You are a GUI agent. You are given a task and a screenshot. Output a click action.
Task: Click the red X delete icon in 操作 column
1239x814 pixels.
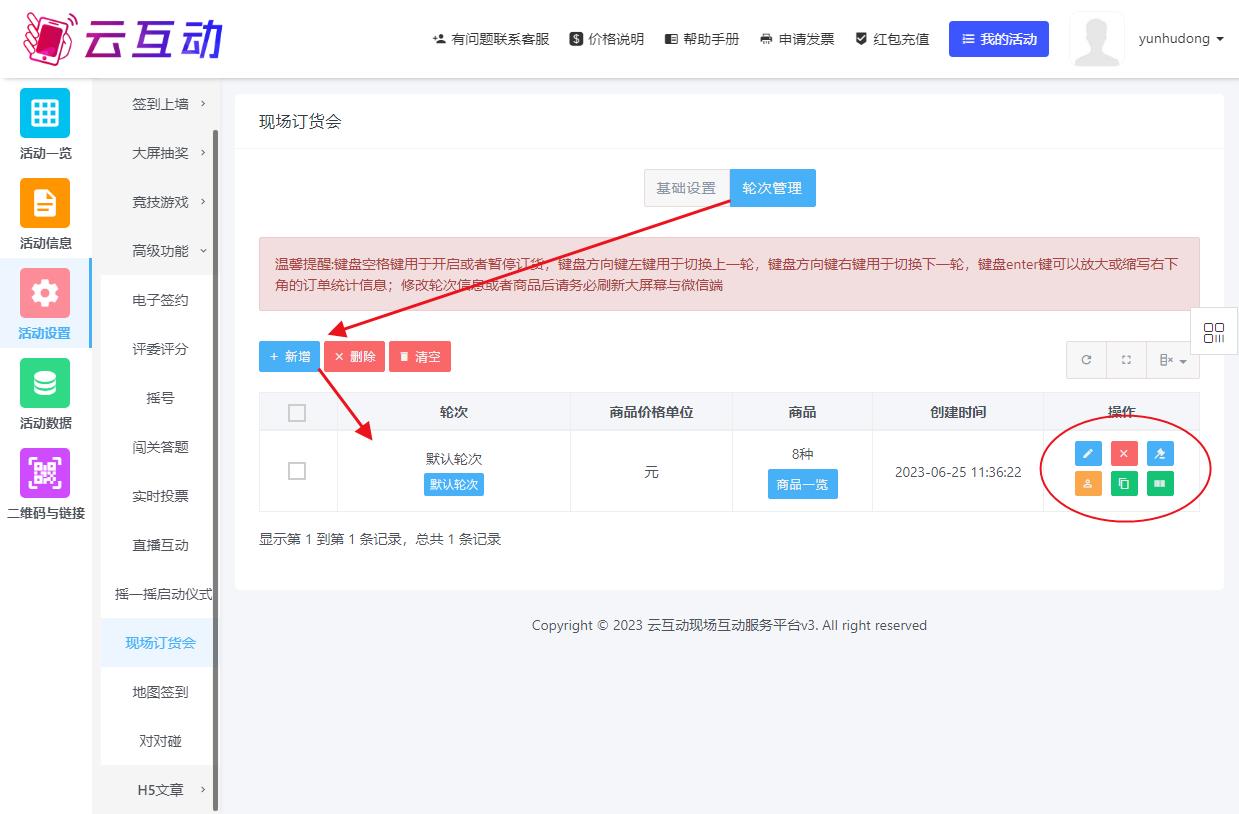(x=1124, y=454)
